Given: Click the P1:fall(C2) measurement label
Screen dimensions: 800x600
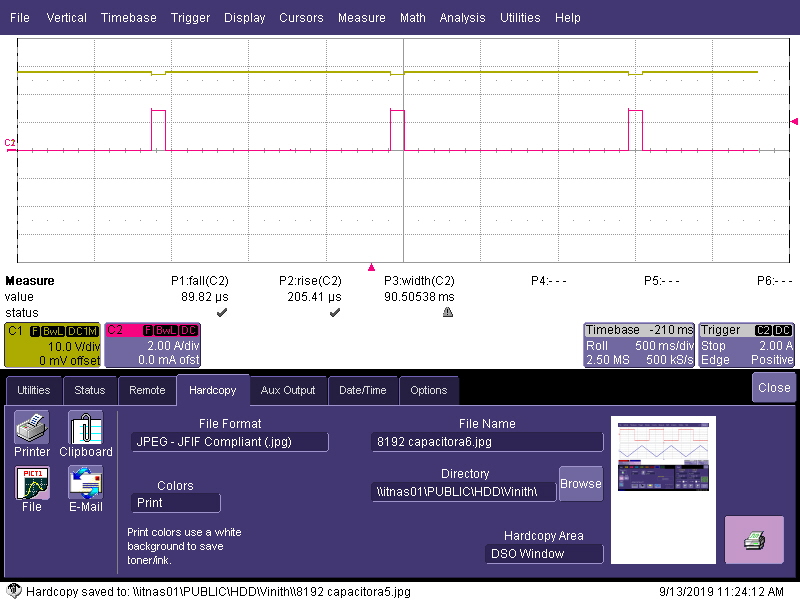Looking at the screenshot, I should tap(199, 281).
